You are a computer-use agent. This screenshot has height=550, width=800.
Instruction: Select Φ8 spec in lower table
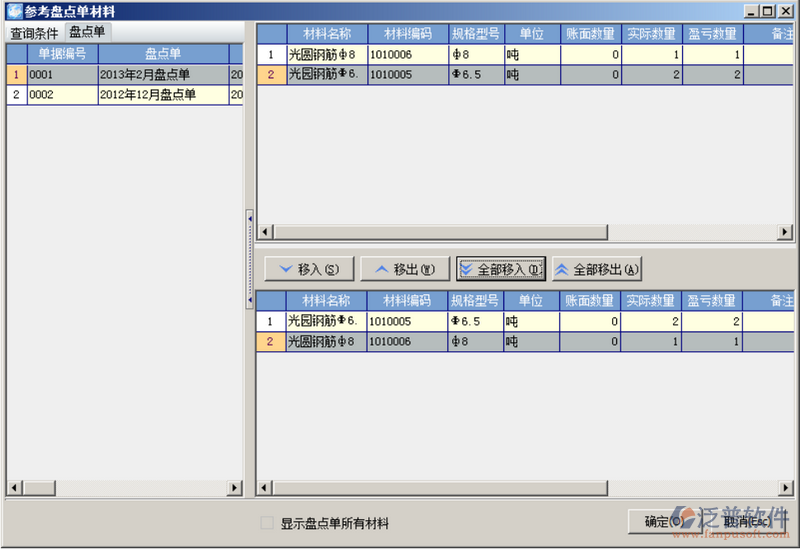click(x=475, y=341)
